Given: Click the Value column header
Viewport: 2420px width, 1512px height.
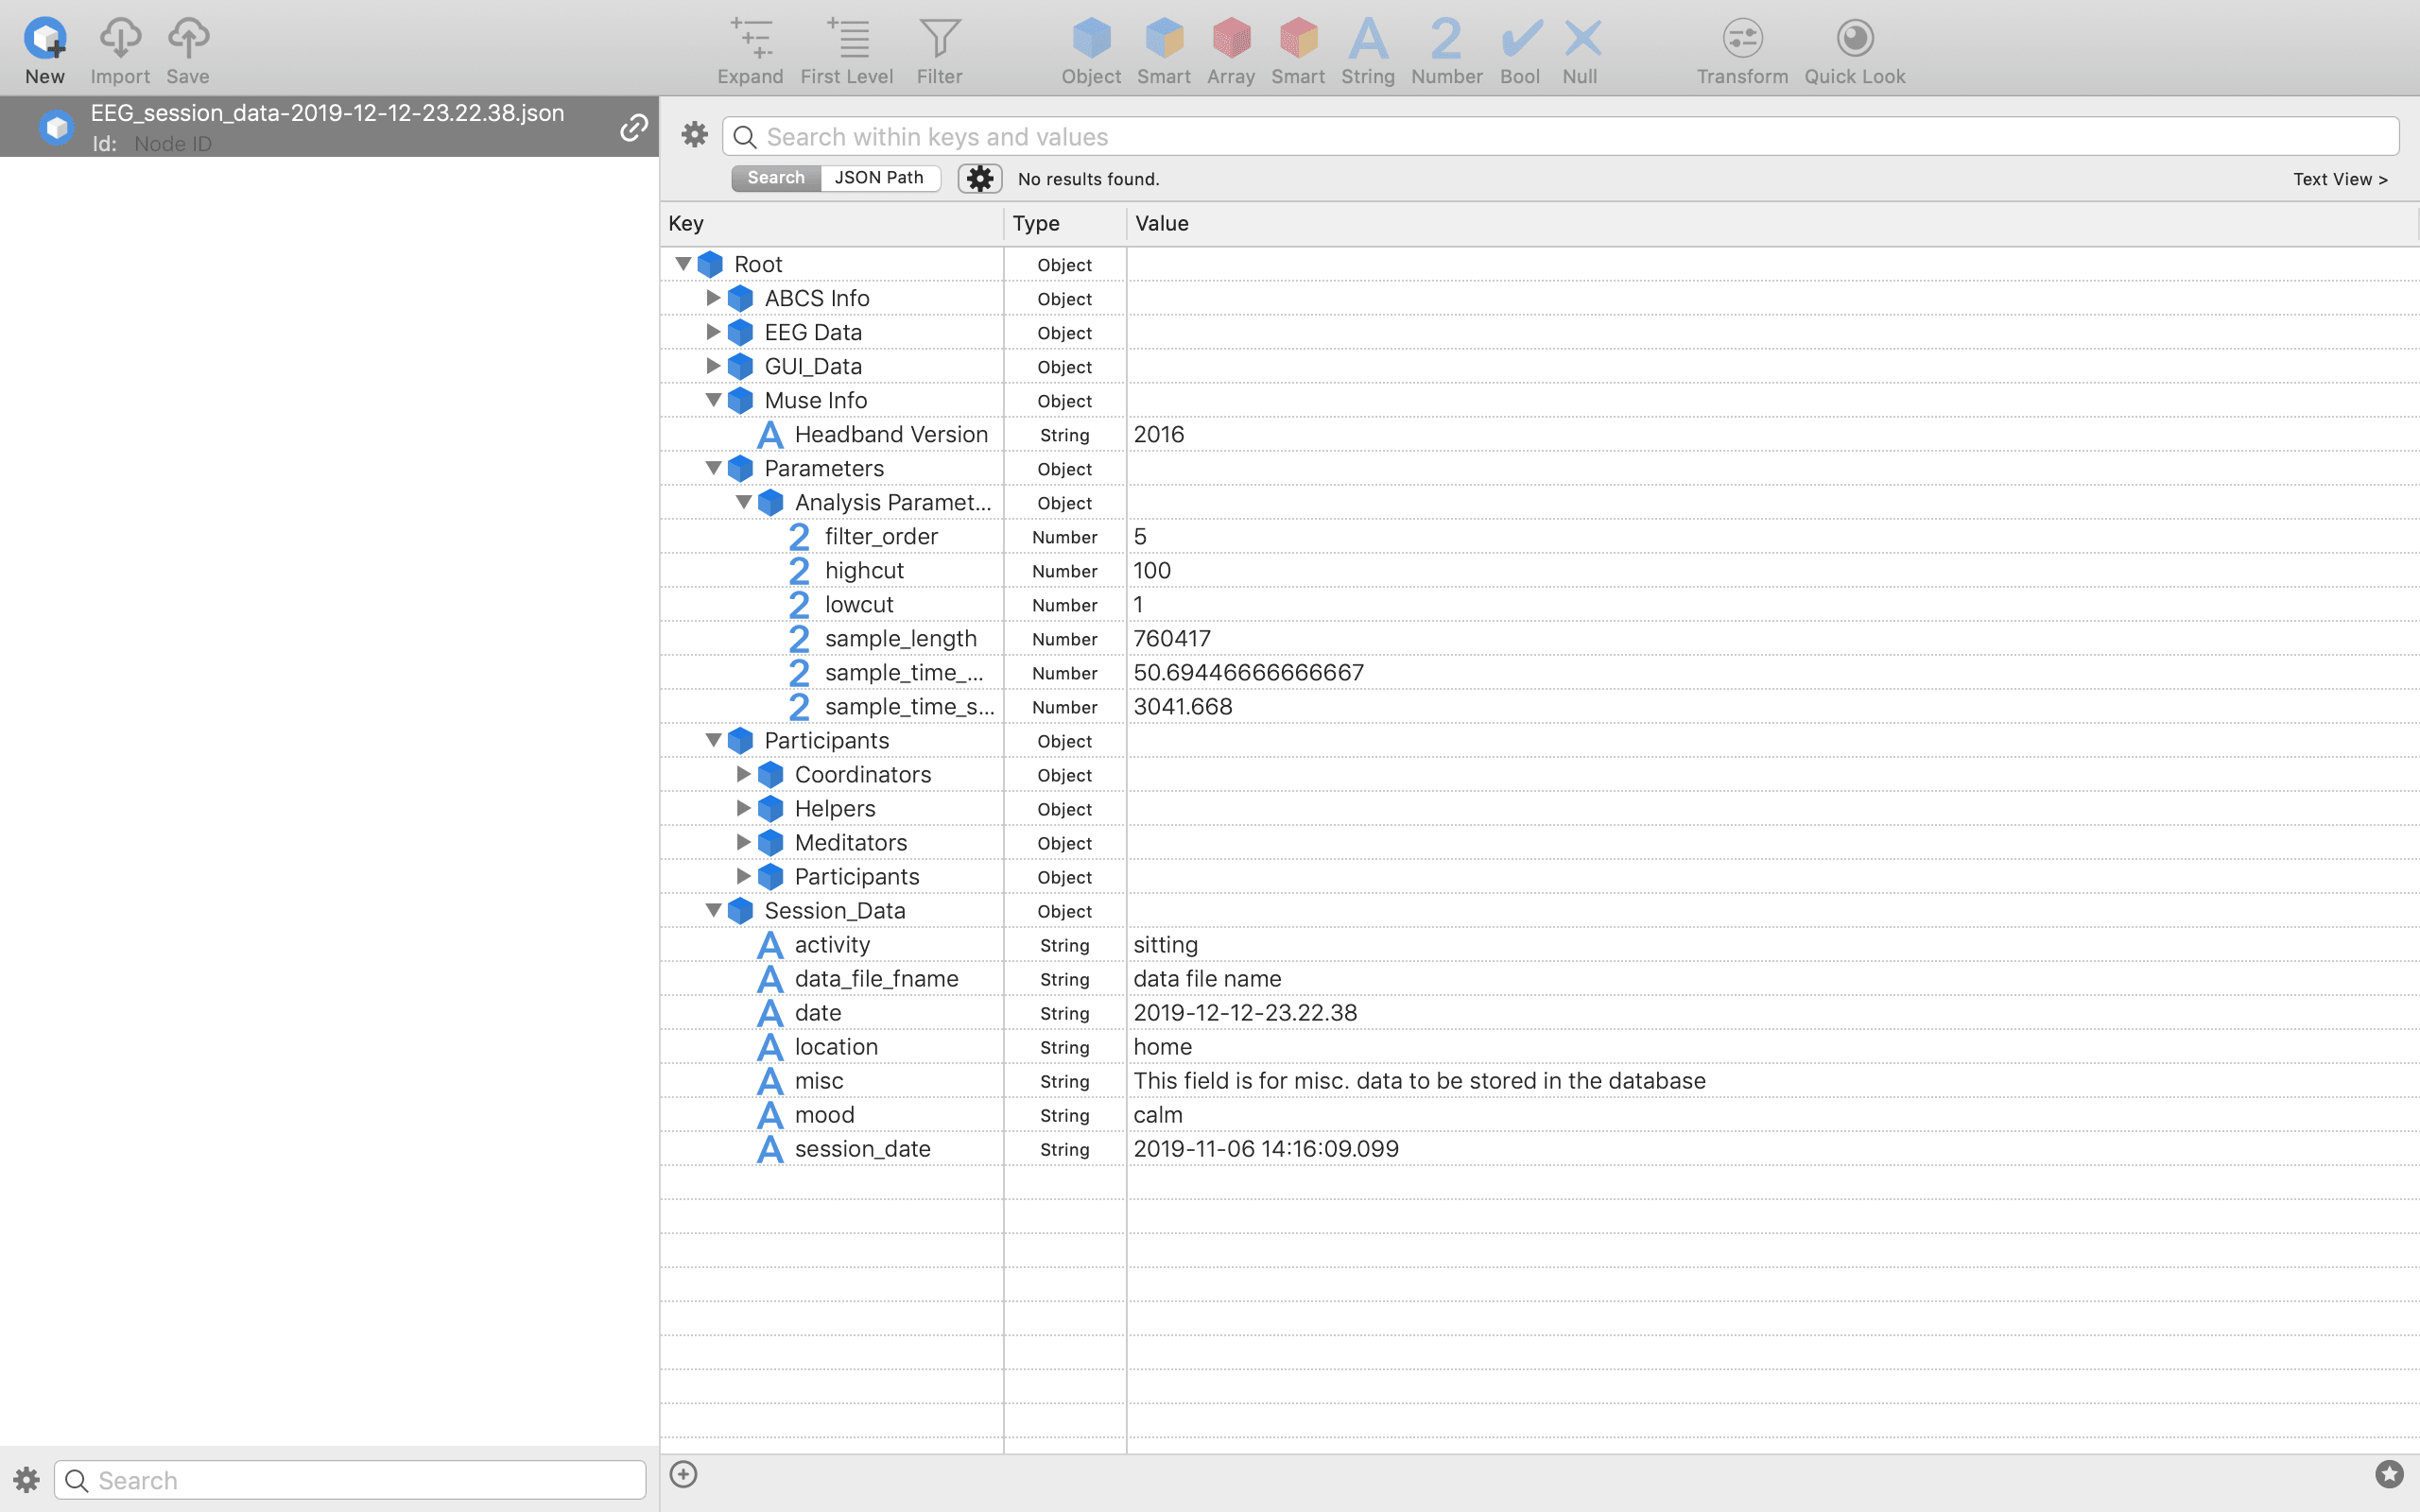Looking at the screenshot, I should [x=1772, y=223].
